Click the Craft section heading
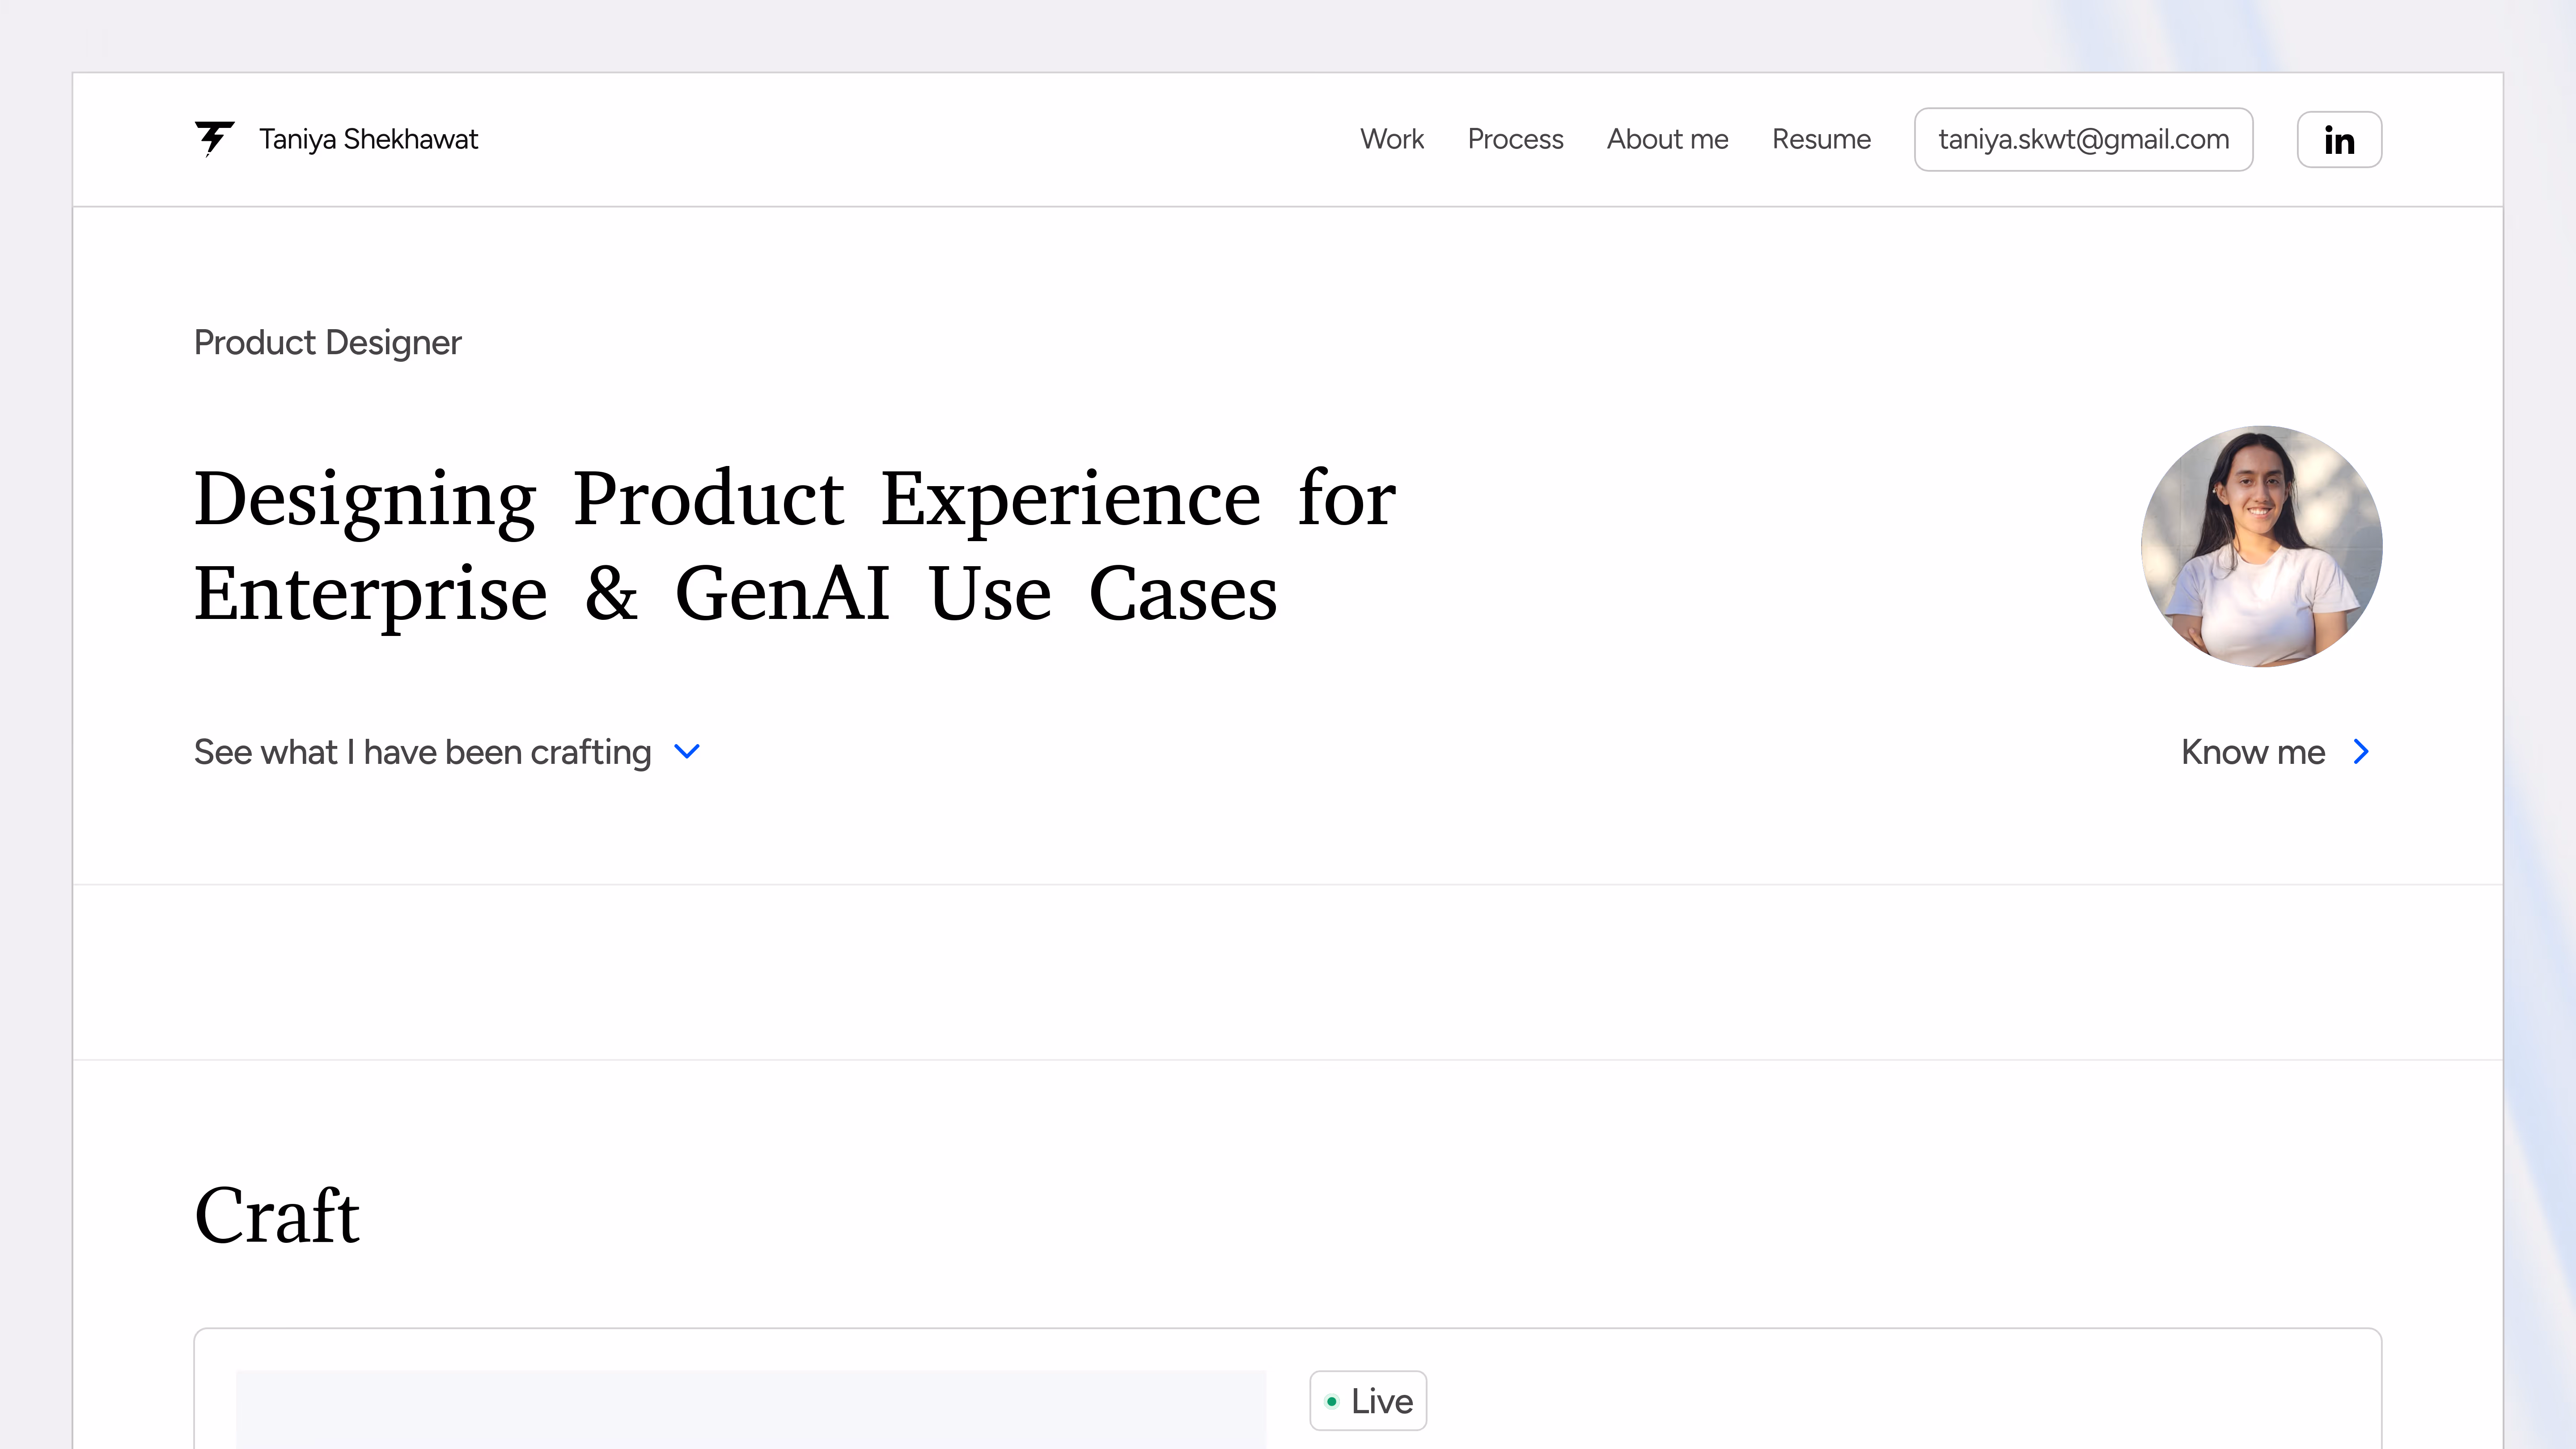The image size is (2576, 1449). pos(277,1216)
